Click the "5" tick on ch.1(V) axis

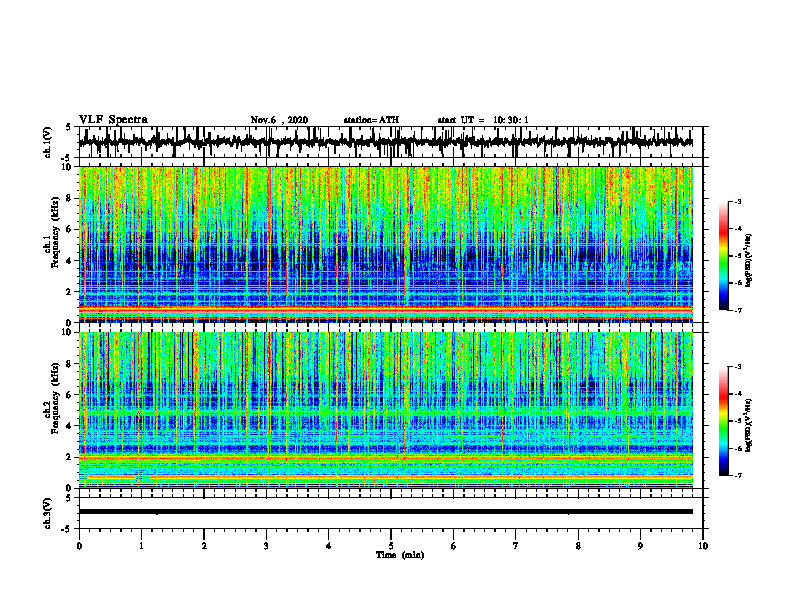[x=69, y=128]
